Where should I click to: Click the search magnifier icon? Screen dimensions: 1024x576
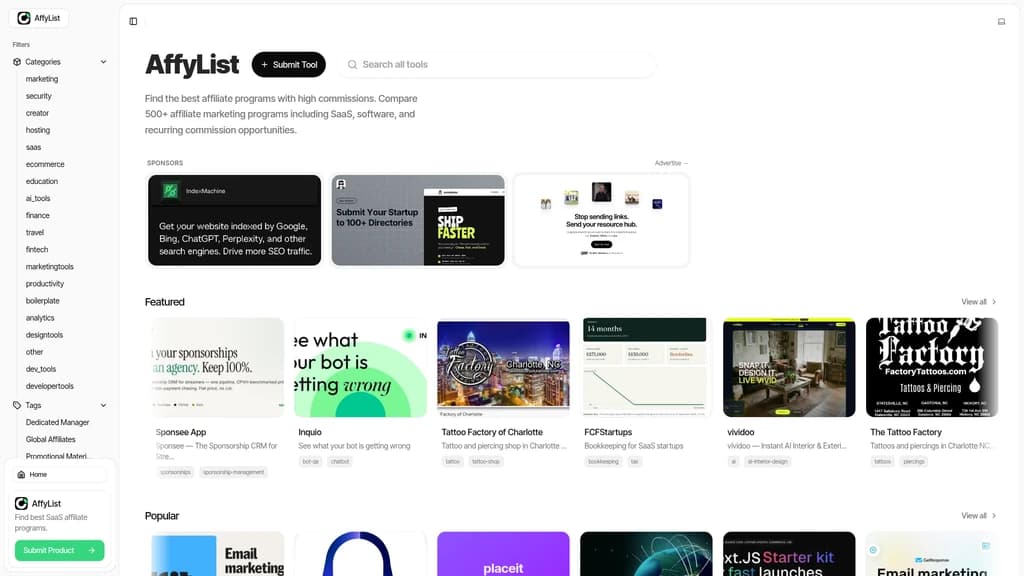(353, 65)
